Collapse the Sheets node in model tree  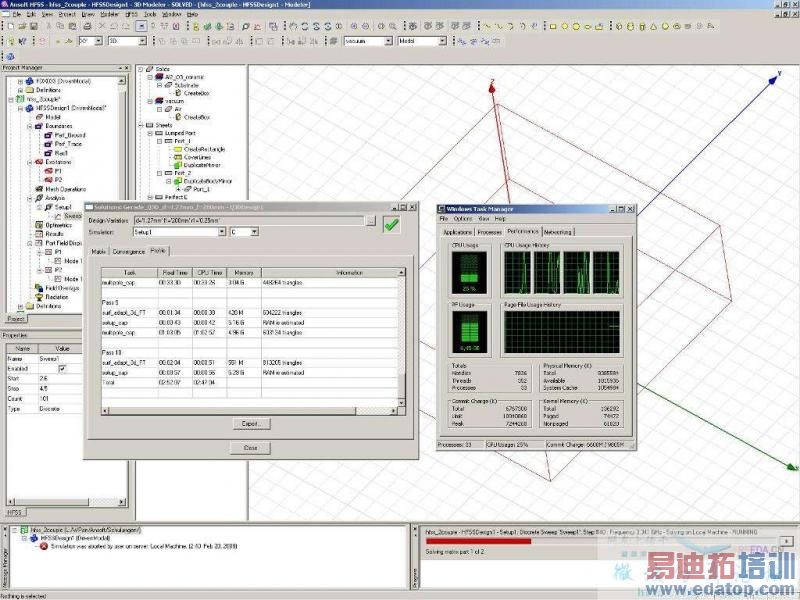141,125
